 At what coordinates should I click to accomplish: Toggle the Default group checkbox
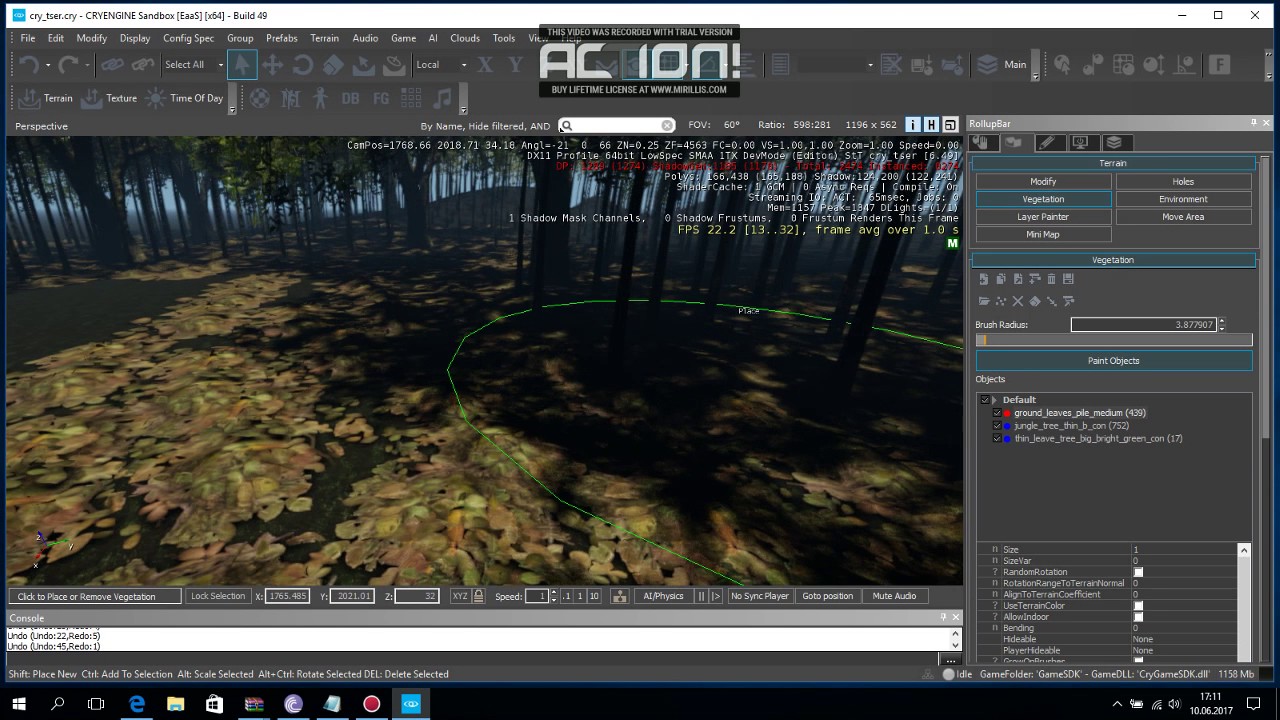985,400
